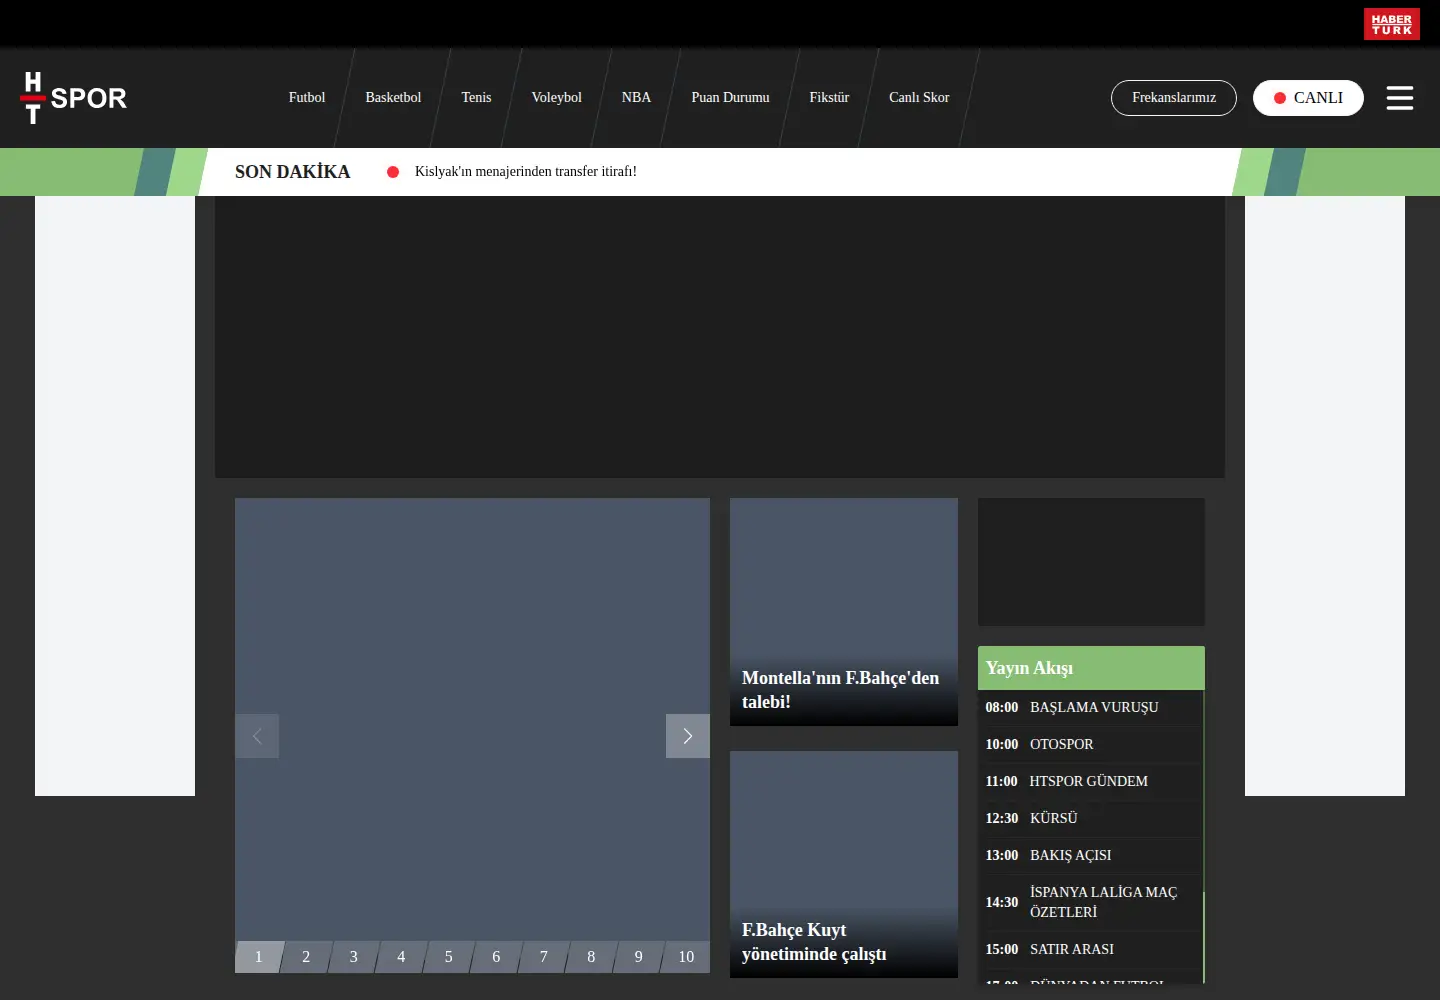Select slide 10 in carousel pagination

[686, 957]
